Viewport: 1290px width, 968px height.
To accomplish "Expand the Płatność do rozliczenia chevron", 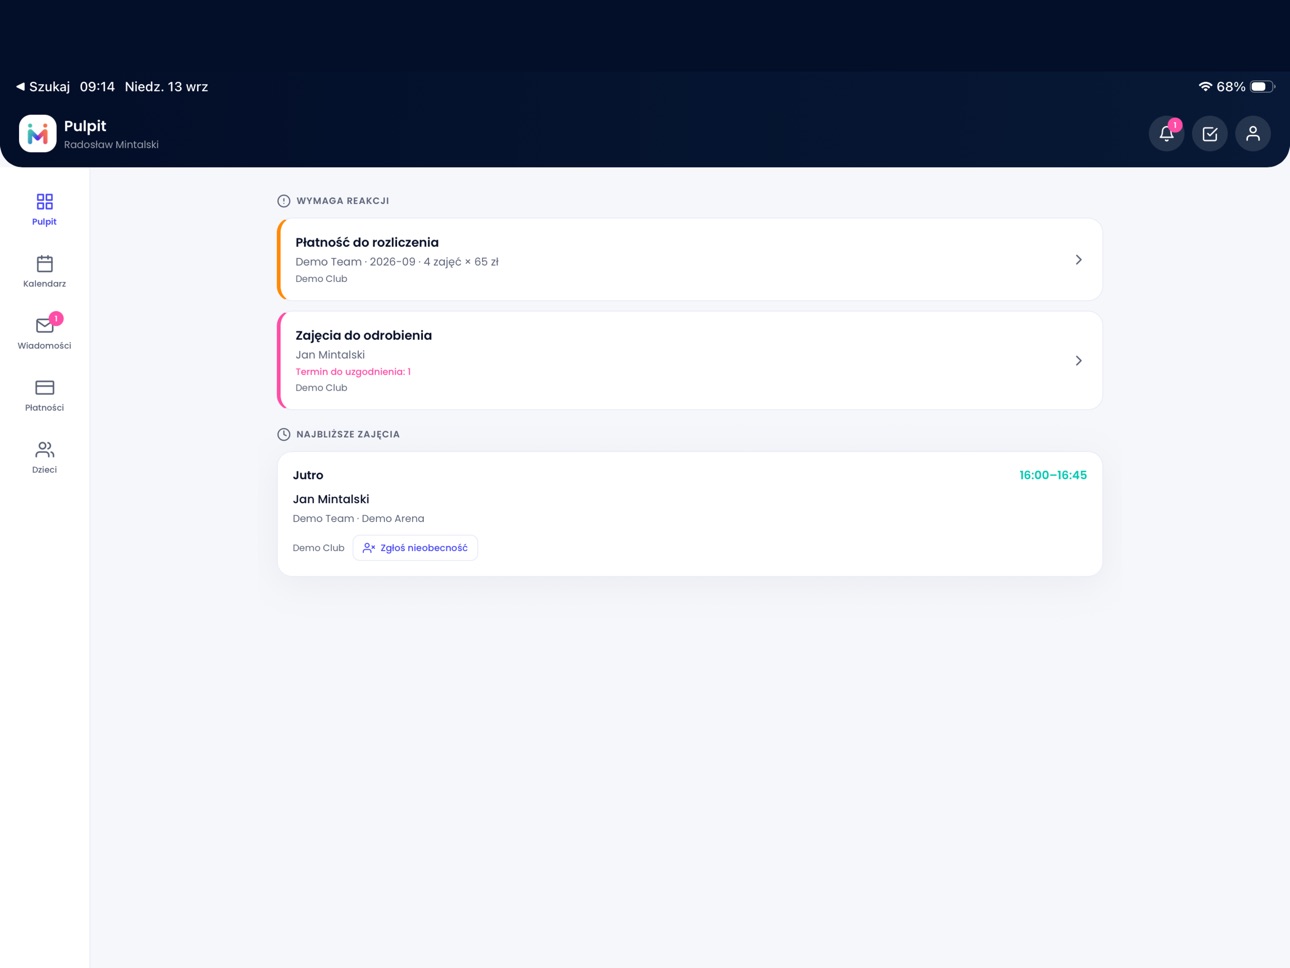I will pos(1078,260).
